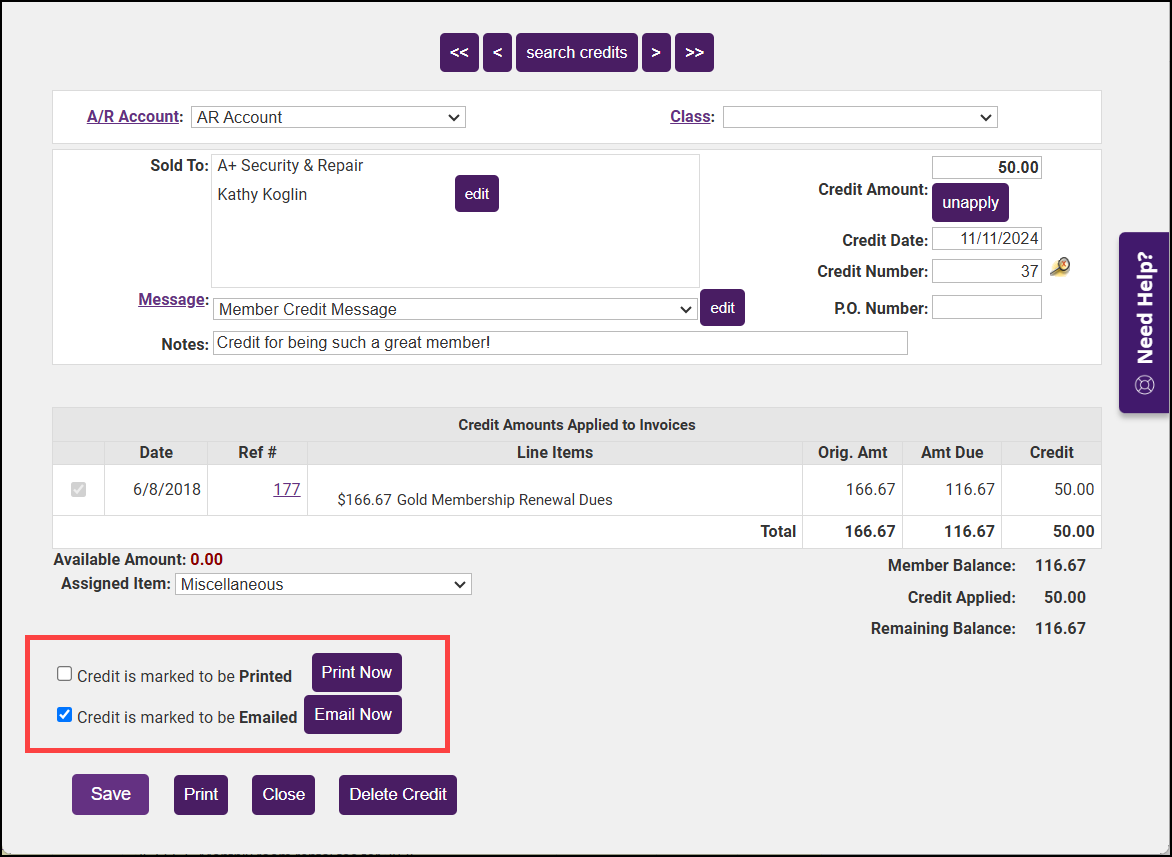Save the credit record

click(110, 794)
